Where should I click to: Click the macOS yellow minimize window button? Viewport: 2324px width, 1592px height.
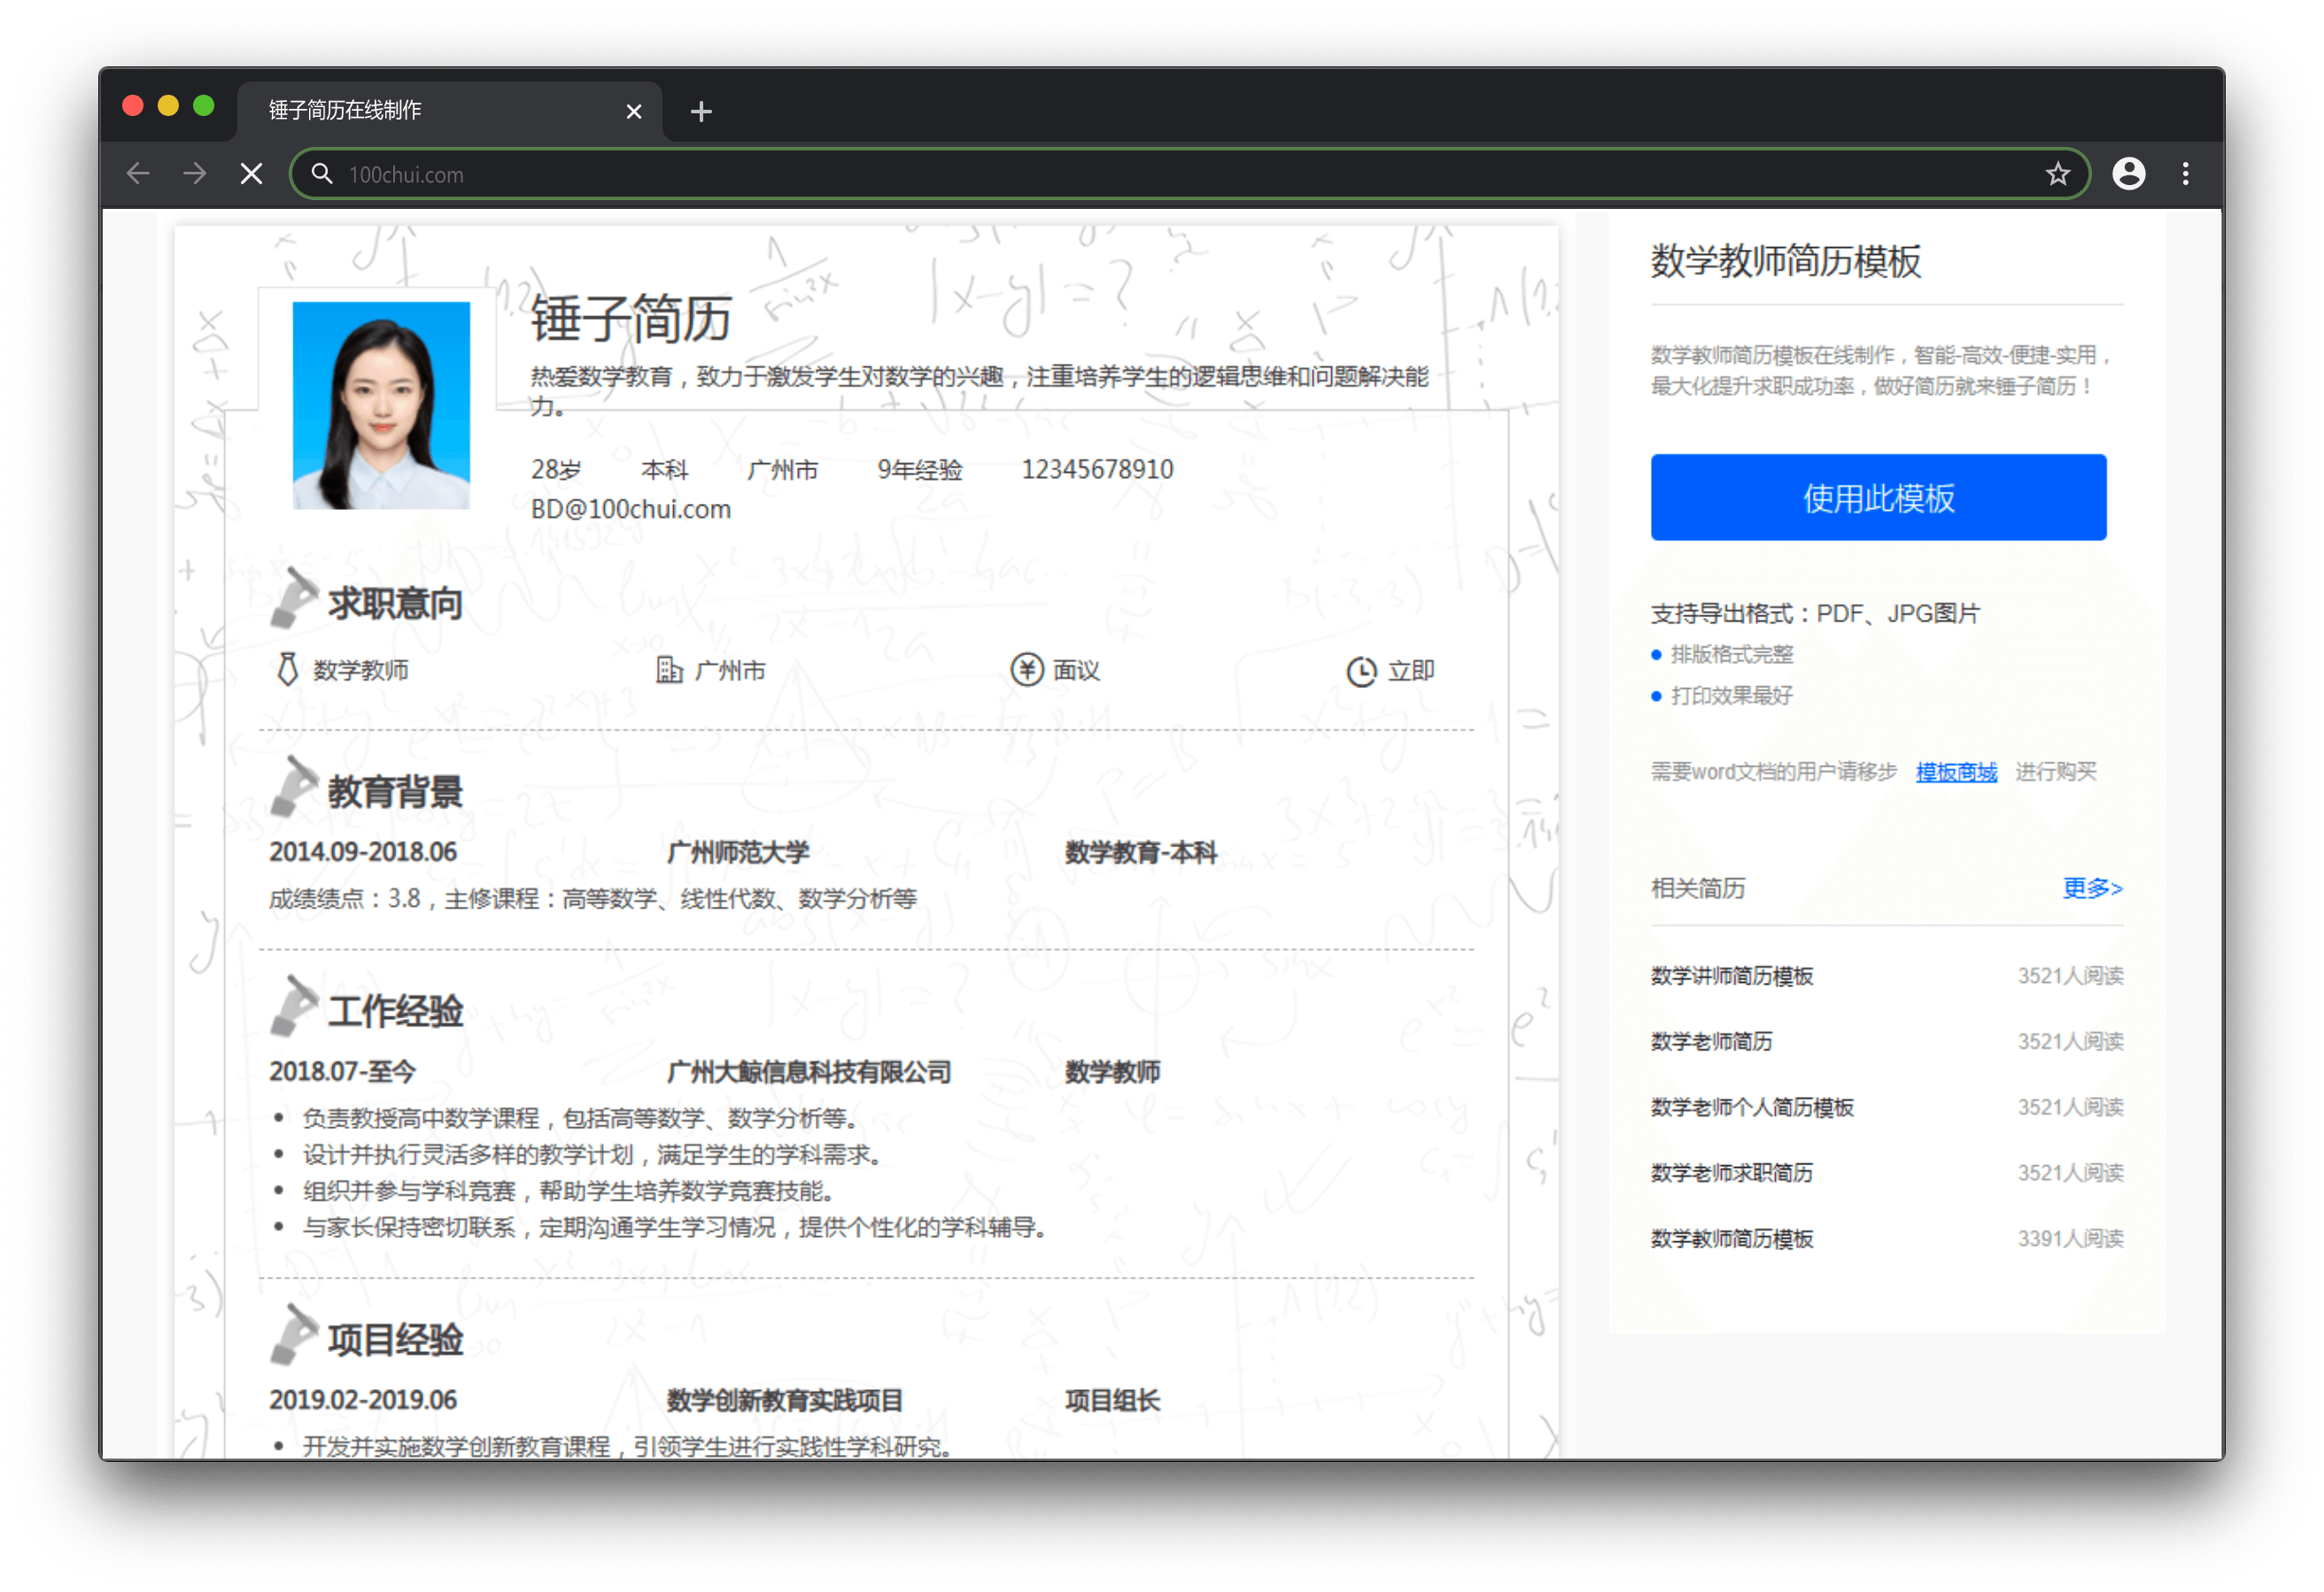pyautogui.click(x=168, y=105)
